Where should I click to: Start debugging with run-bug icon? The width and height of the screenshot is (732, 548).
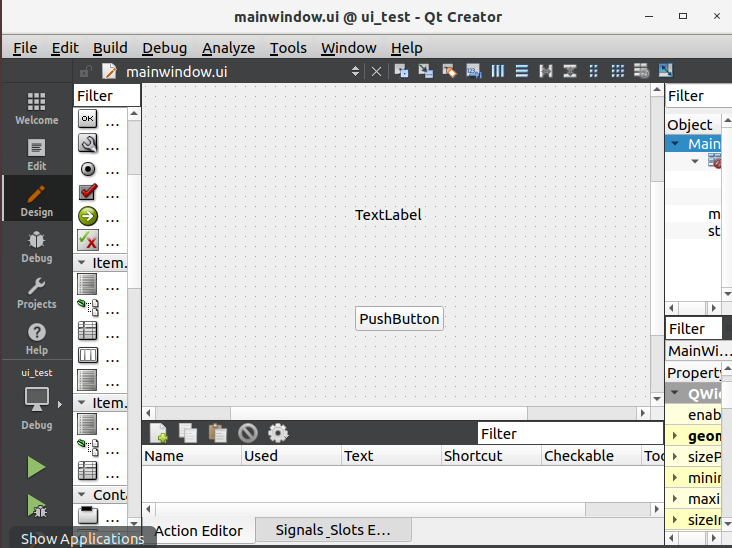click(x=36, y=506)
